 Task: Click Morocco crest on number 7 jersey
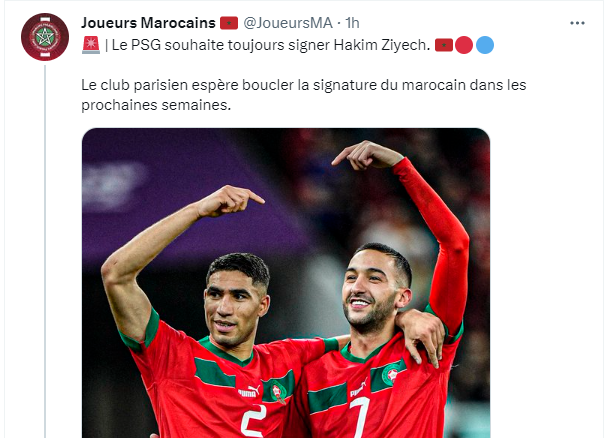tap(390, 374)
